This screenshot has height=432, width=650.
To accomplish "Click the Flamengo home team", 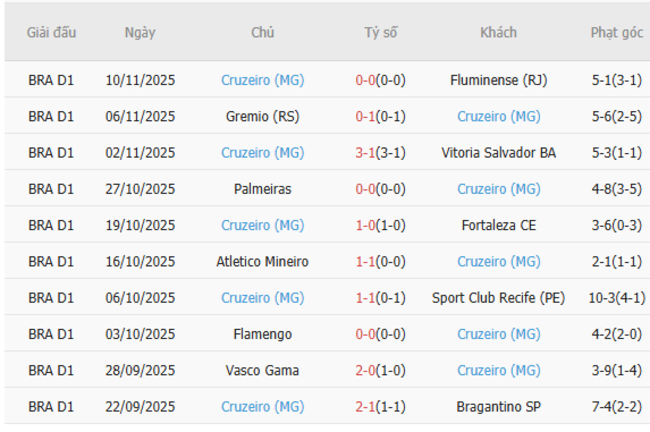I will (262, 334).
